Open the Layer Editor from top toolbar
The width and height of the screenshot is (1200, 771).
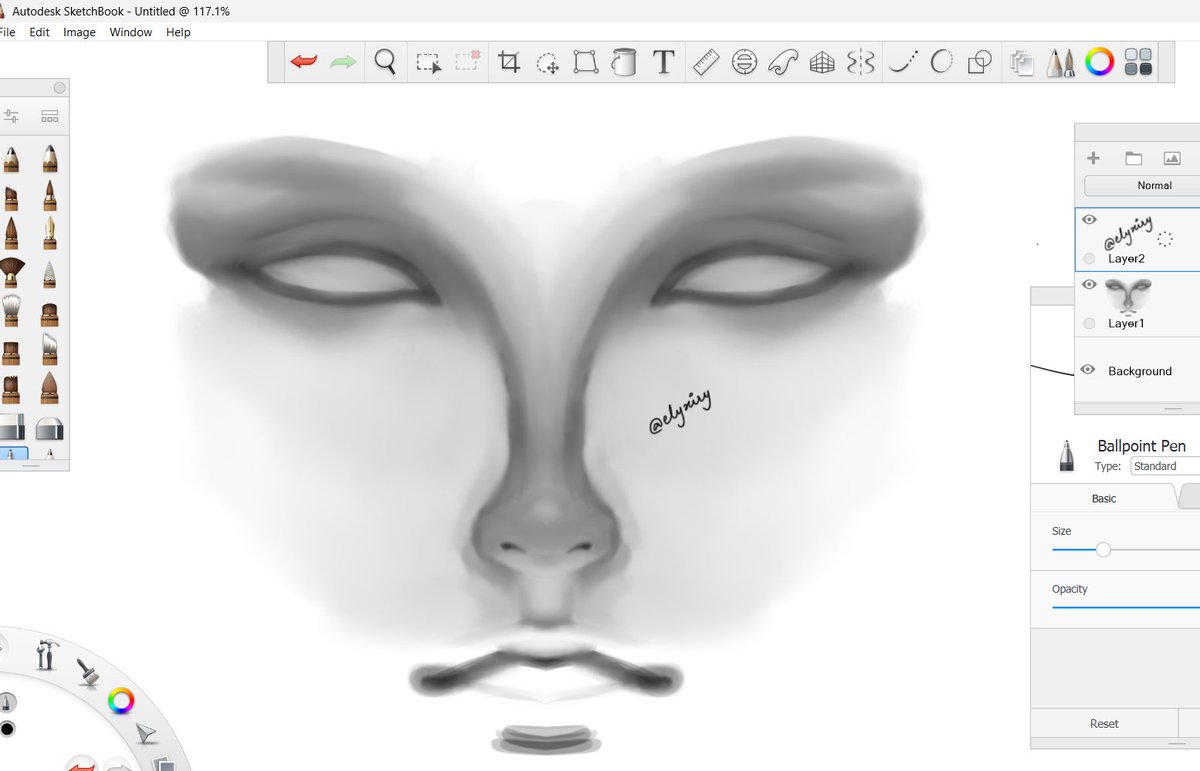[x=1021, y=63]
